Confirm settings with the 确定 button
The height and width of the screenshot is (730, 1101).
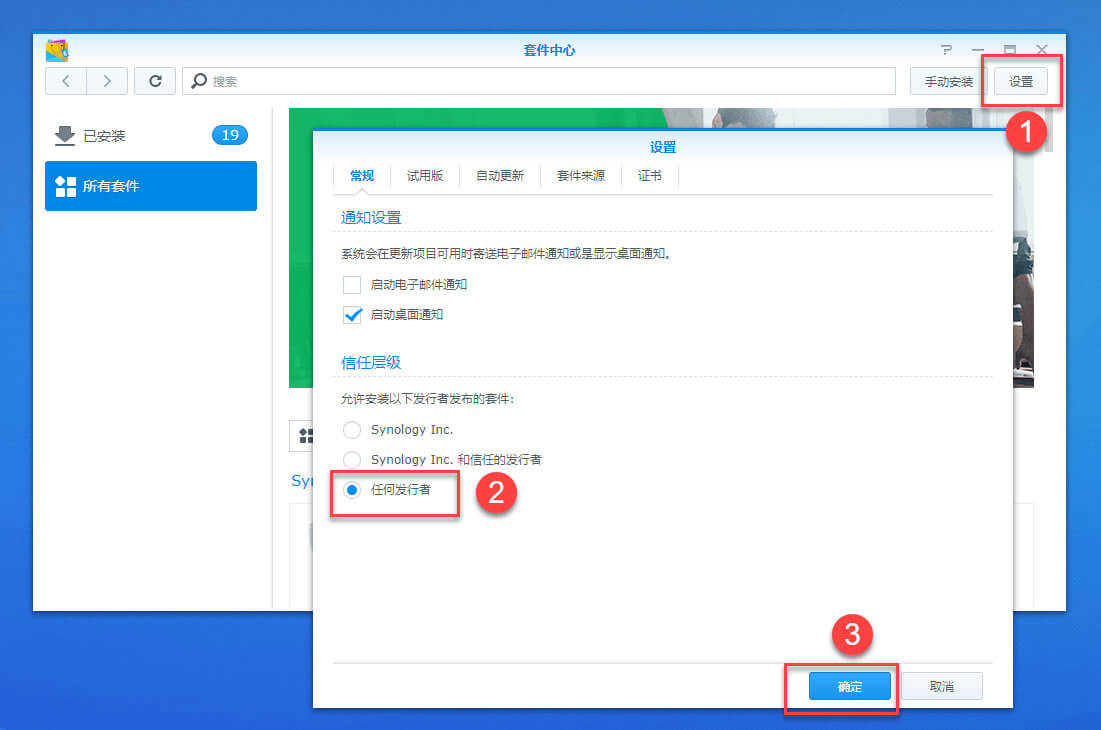[x=850, y=686]
